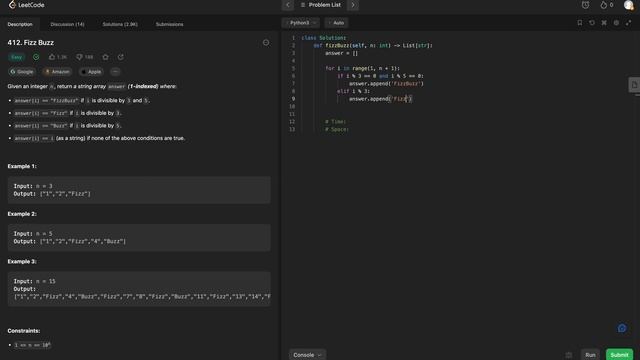Share the problem icon
Viewport: 640px width, 360px height.
pos(120,57)
